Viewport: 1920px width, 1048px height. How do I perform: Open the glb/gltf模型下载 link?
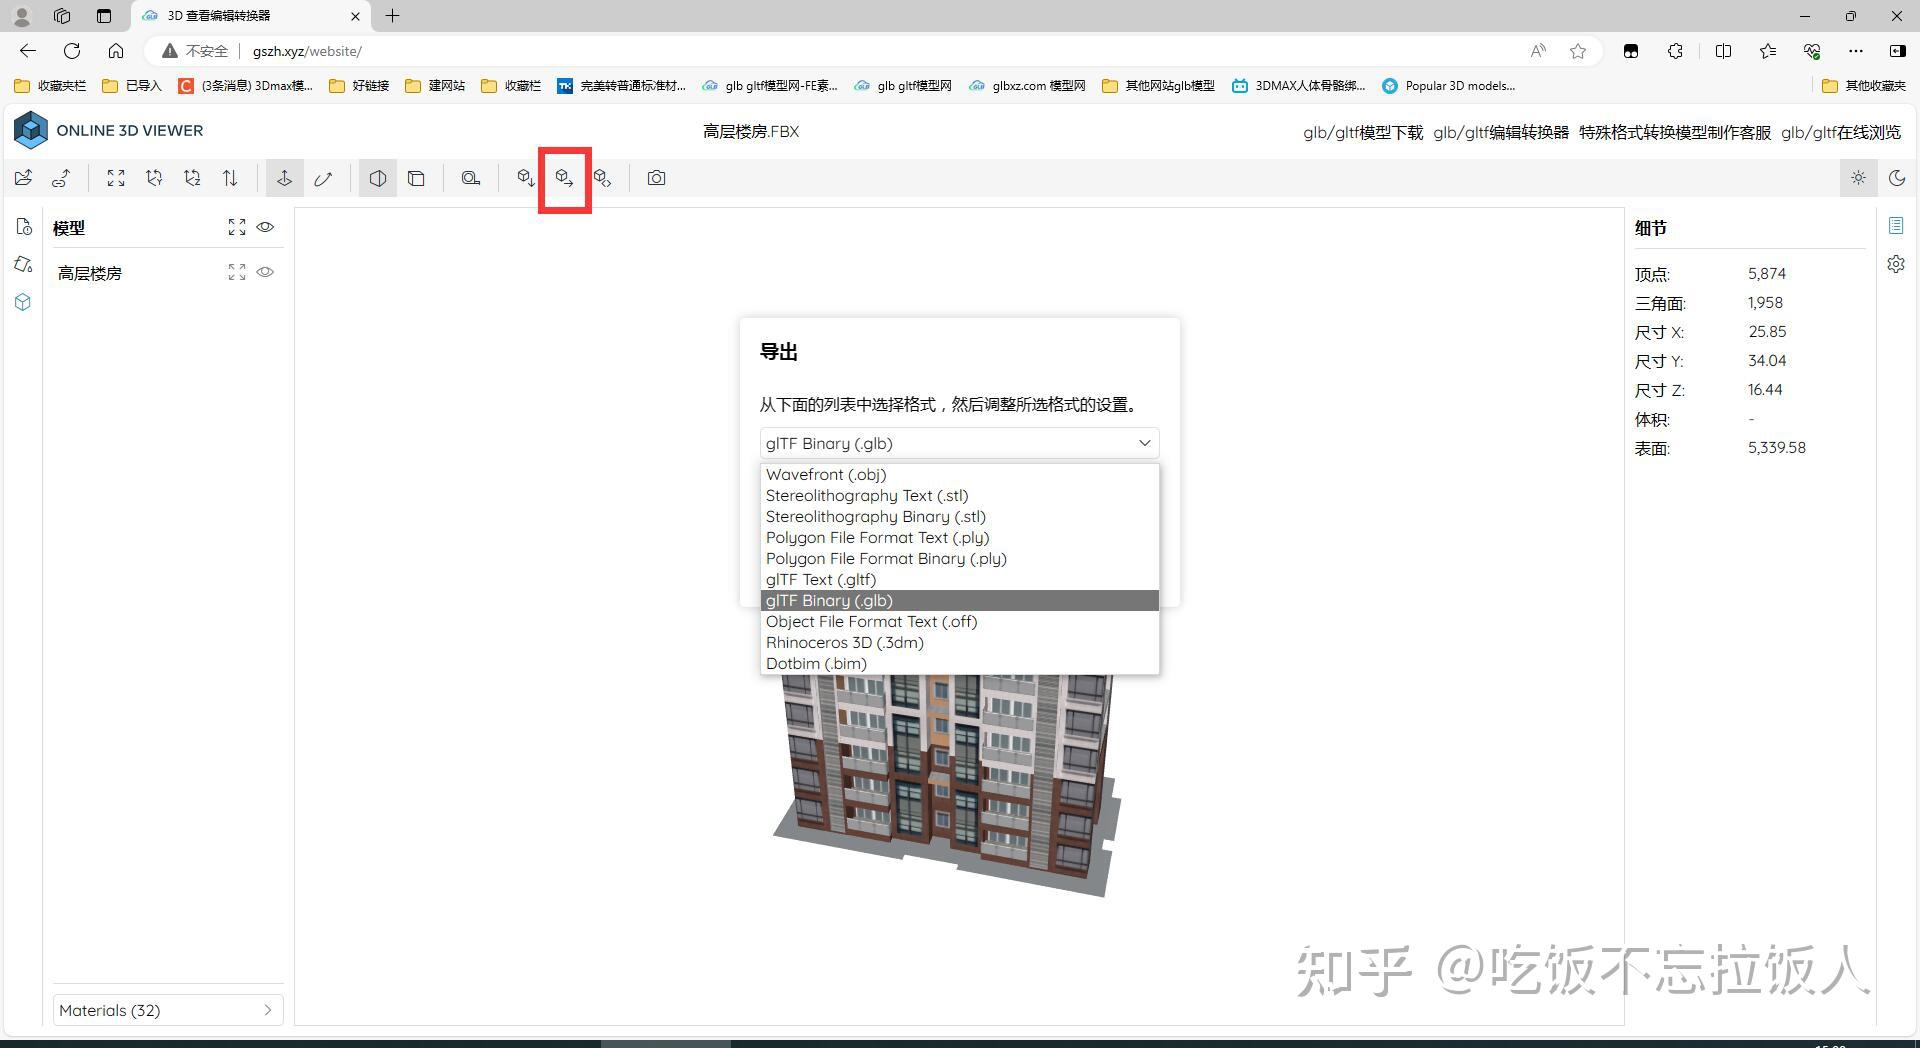coord(1362,132)
